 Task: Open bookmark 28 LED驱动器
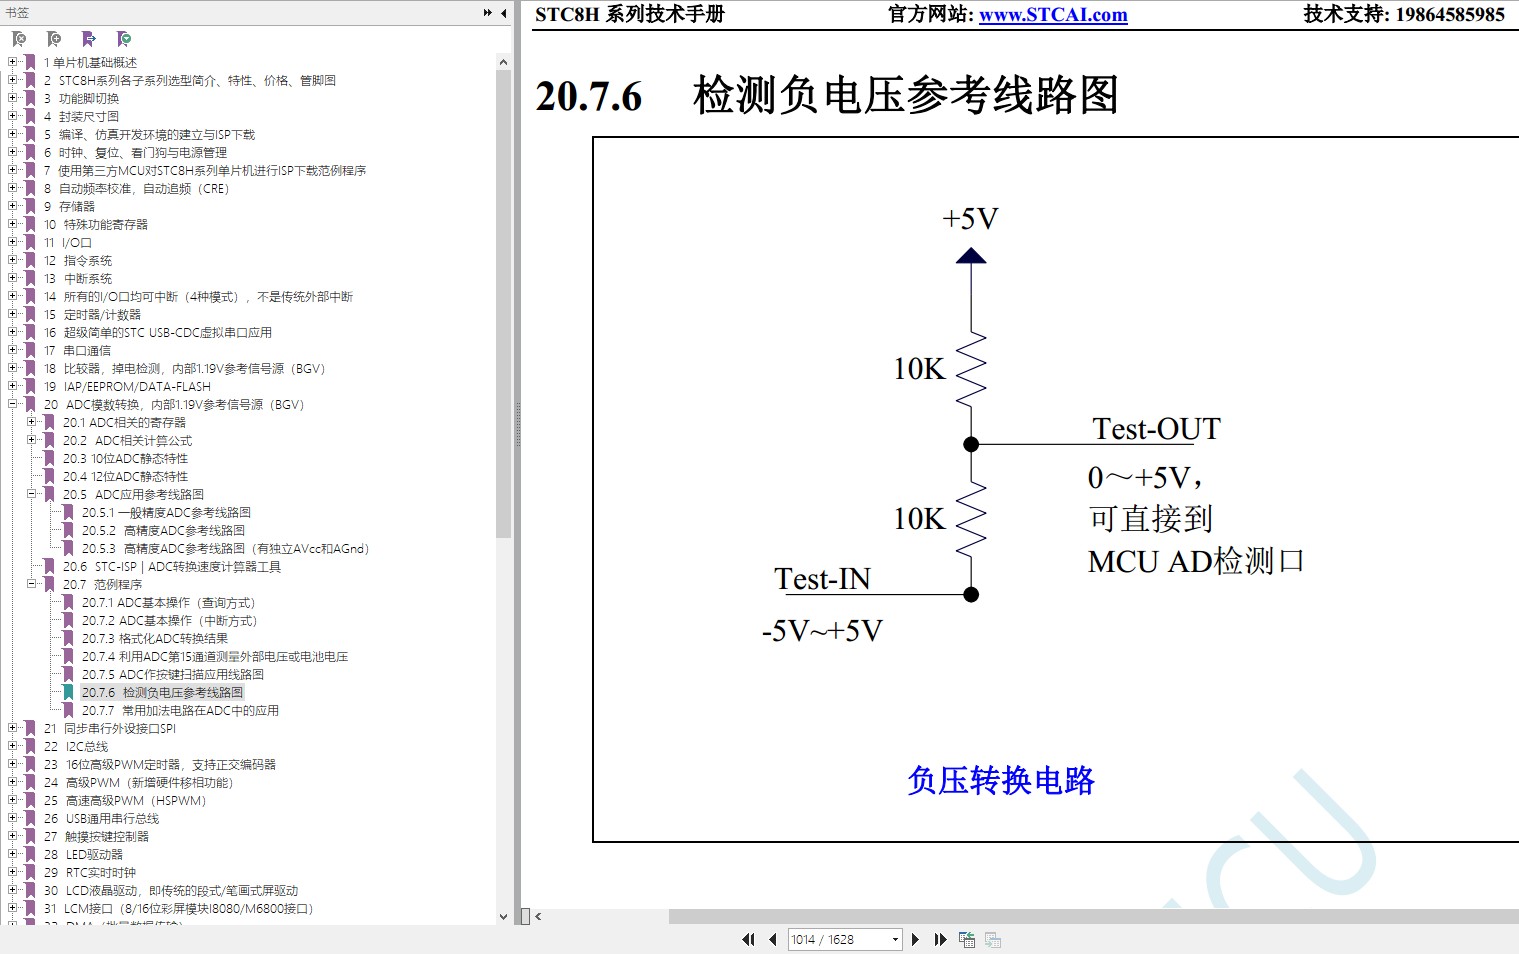point(83,854)
